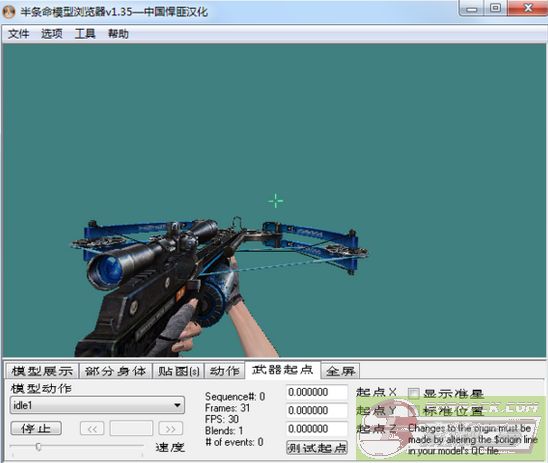Click the 停止 button

[x=36, y=428]
